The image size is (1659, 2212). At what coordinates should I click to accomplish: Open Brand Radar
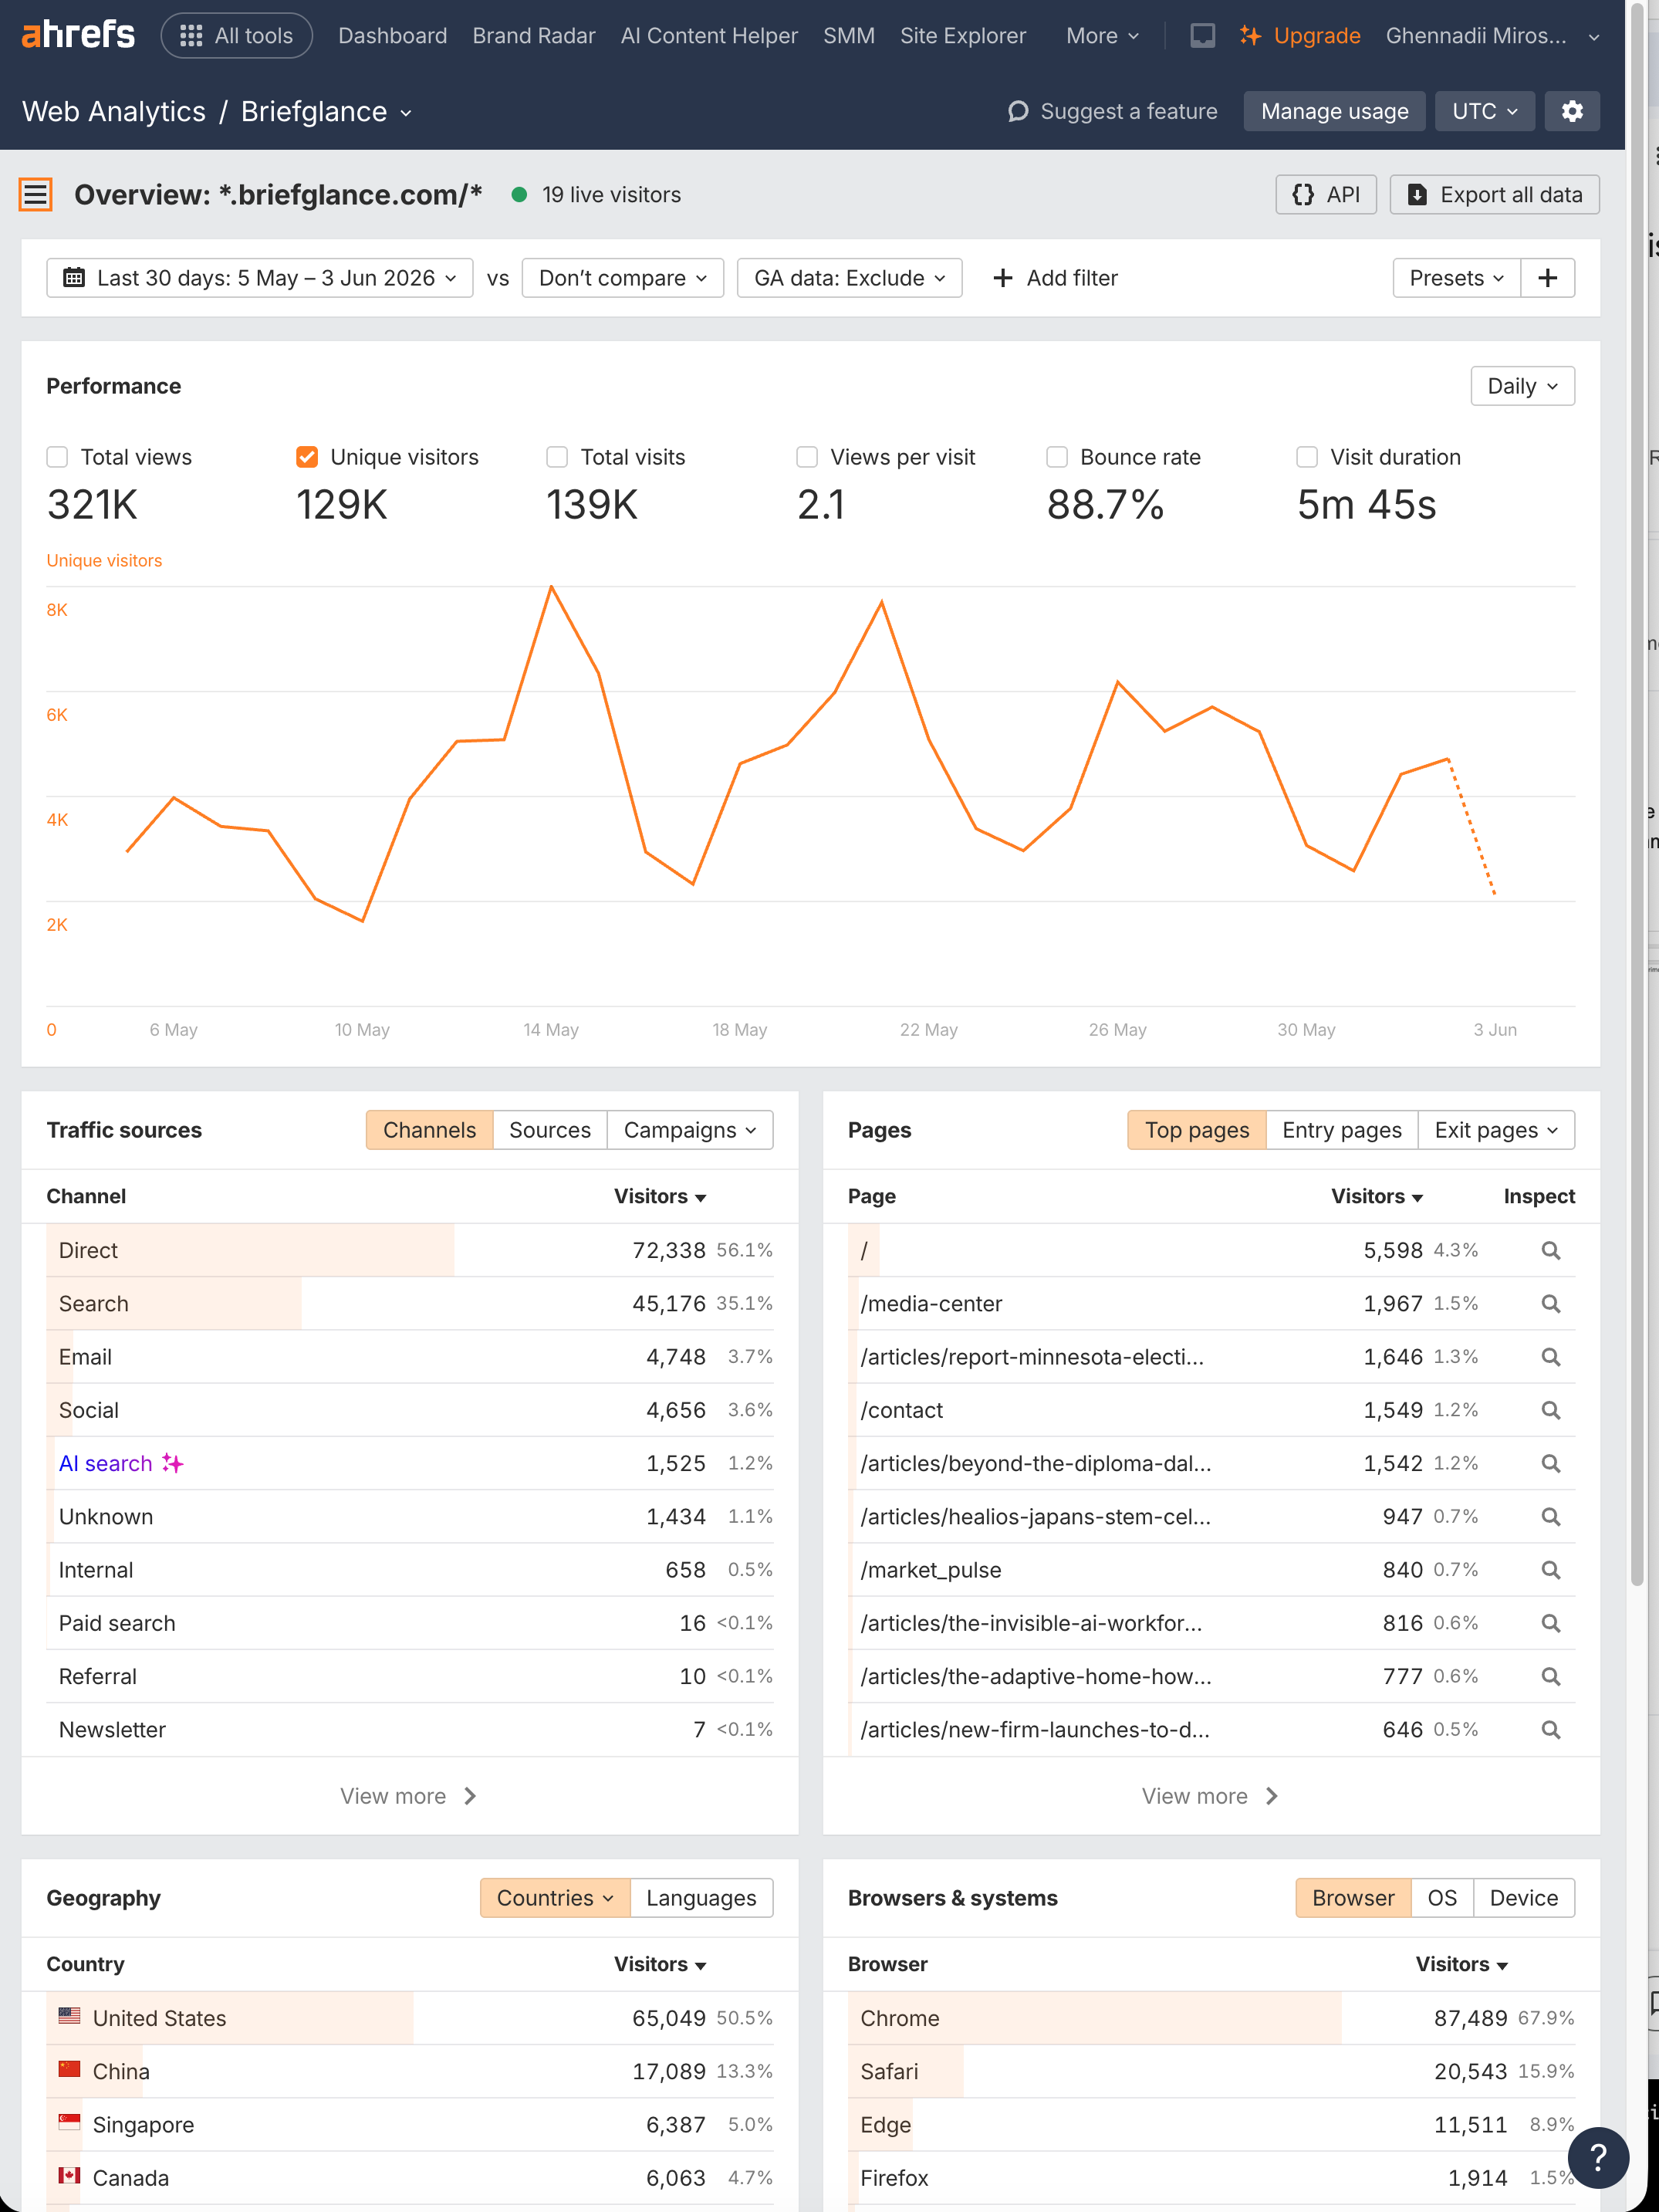[x=534, y=36]
